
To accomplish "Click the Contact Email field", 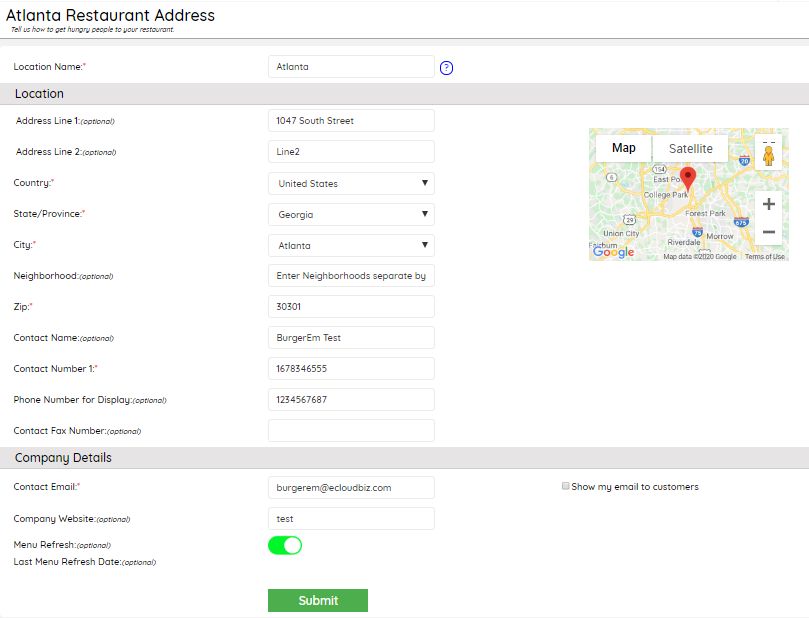I will click(351, 488).
